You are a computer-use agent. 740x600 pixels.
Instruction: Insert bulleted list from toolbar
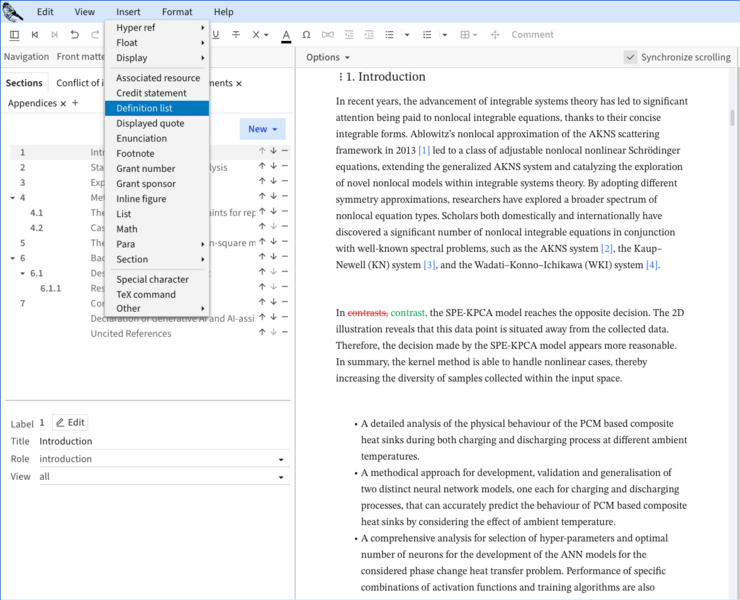389,34
